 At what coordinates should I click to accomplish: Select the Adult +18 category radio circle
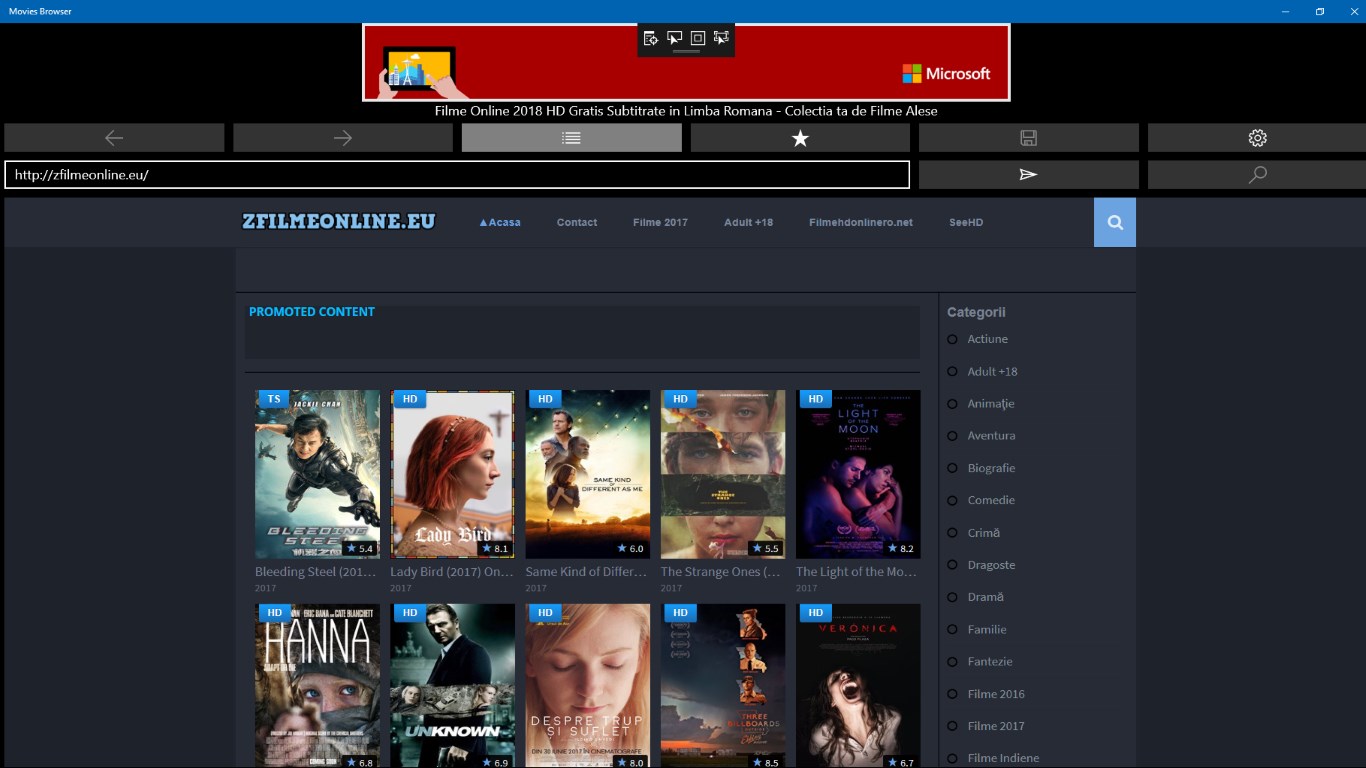tap(952, 371)
